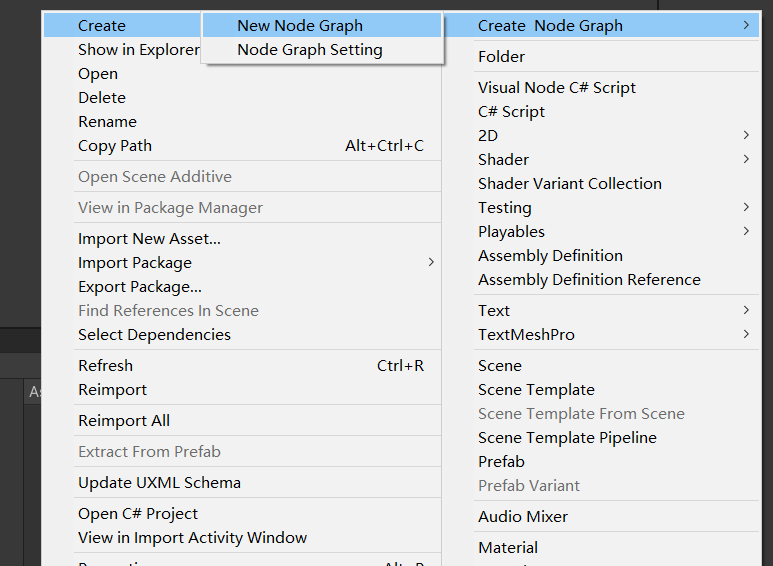
Task: Select Import New Asset...
Action: [242, 239]
